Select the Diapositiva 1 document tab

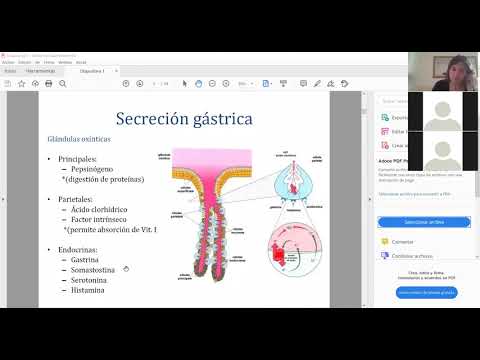pyautogui.click(x=92, y=71)
